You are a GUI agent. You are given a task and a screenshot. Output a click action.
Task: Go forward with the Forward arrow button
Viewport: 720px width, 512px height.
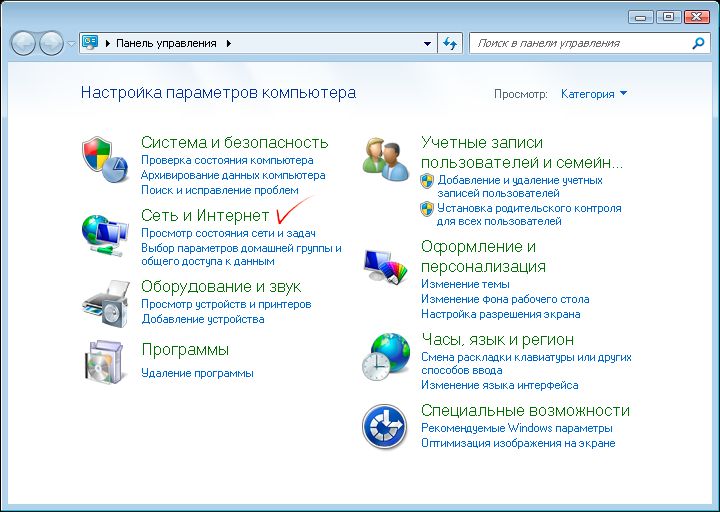(51, 44)
